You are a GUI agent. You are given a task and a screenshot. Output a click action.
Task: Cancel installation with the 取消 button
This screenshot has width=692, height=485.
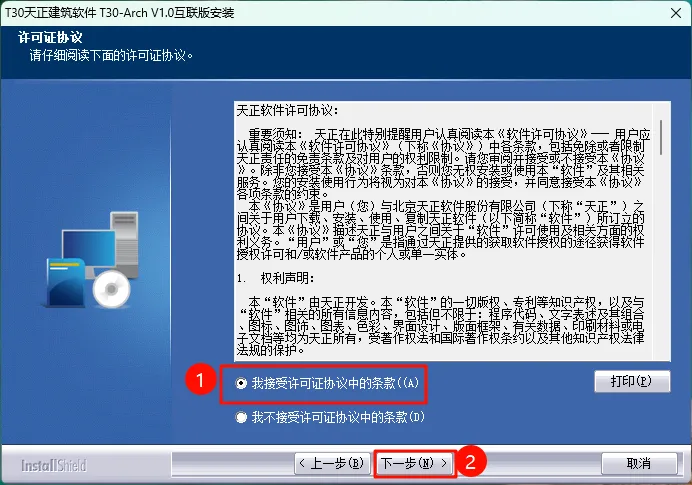tap(639, 463)
